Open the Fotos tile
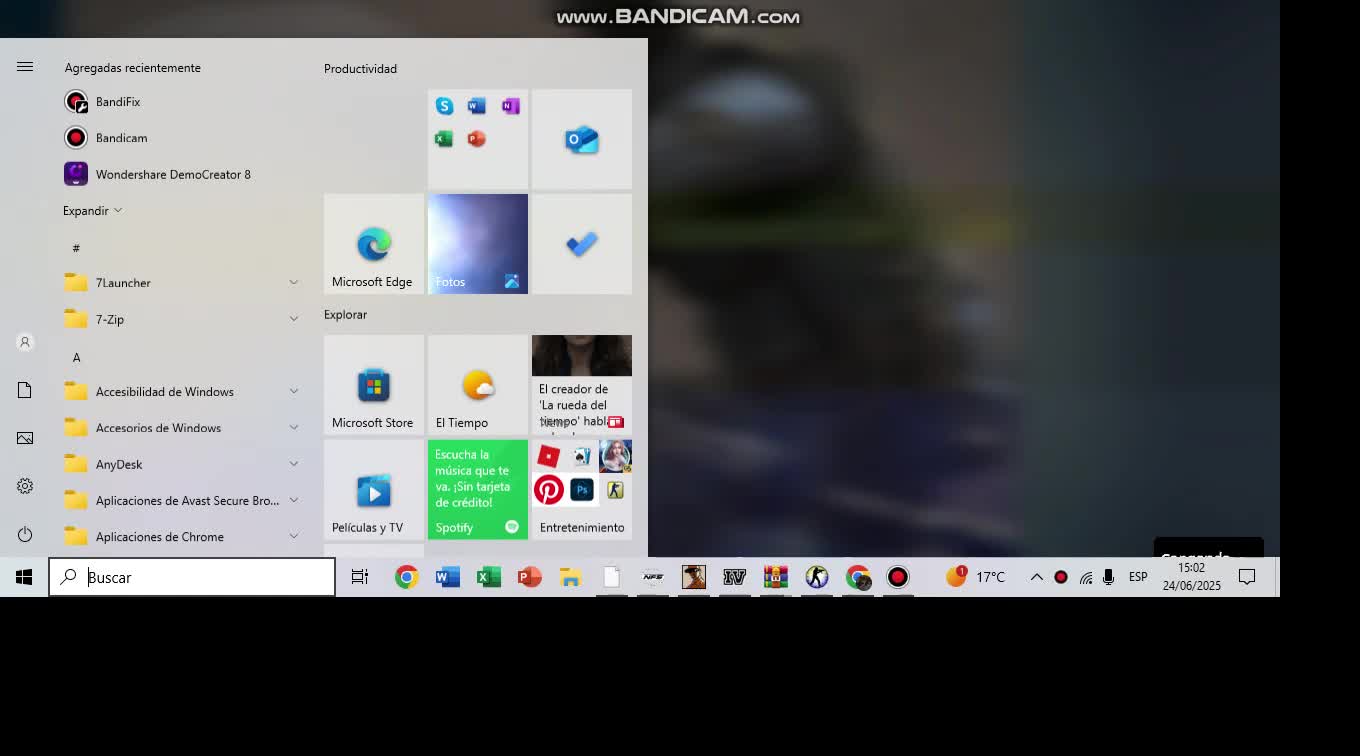 (x=478, y=244)
